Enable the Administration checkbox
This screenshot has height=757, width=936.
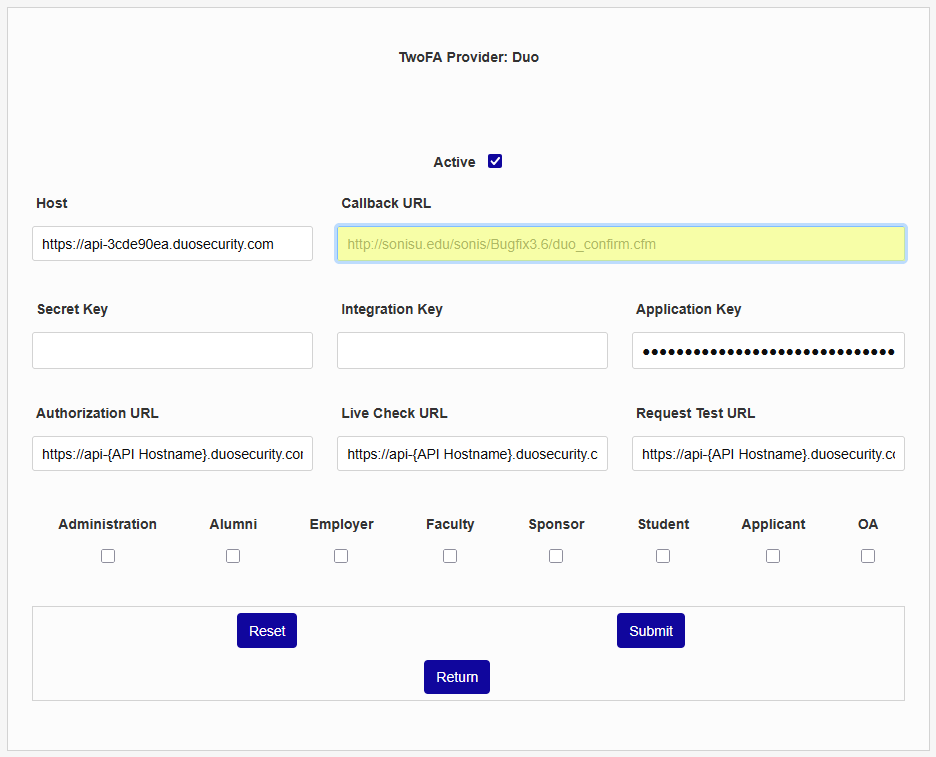point(108,556)
